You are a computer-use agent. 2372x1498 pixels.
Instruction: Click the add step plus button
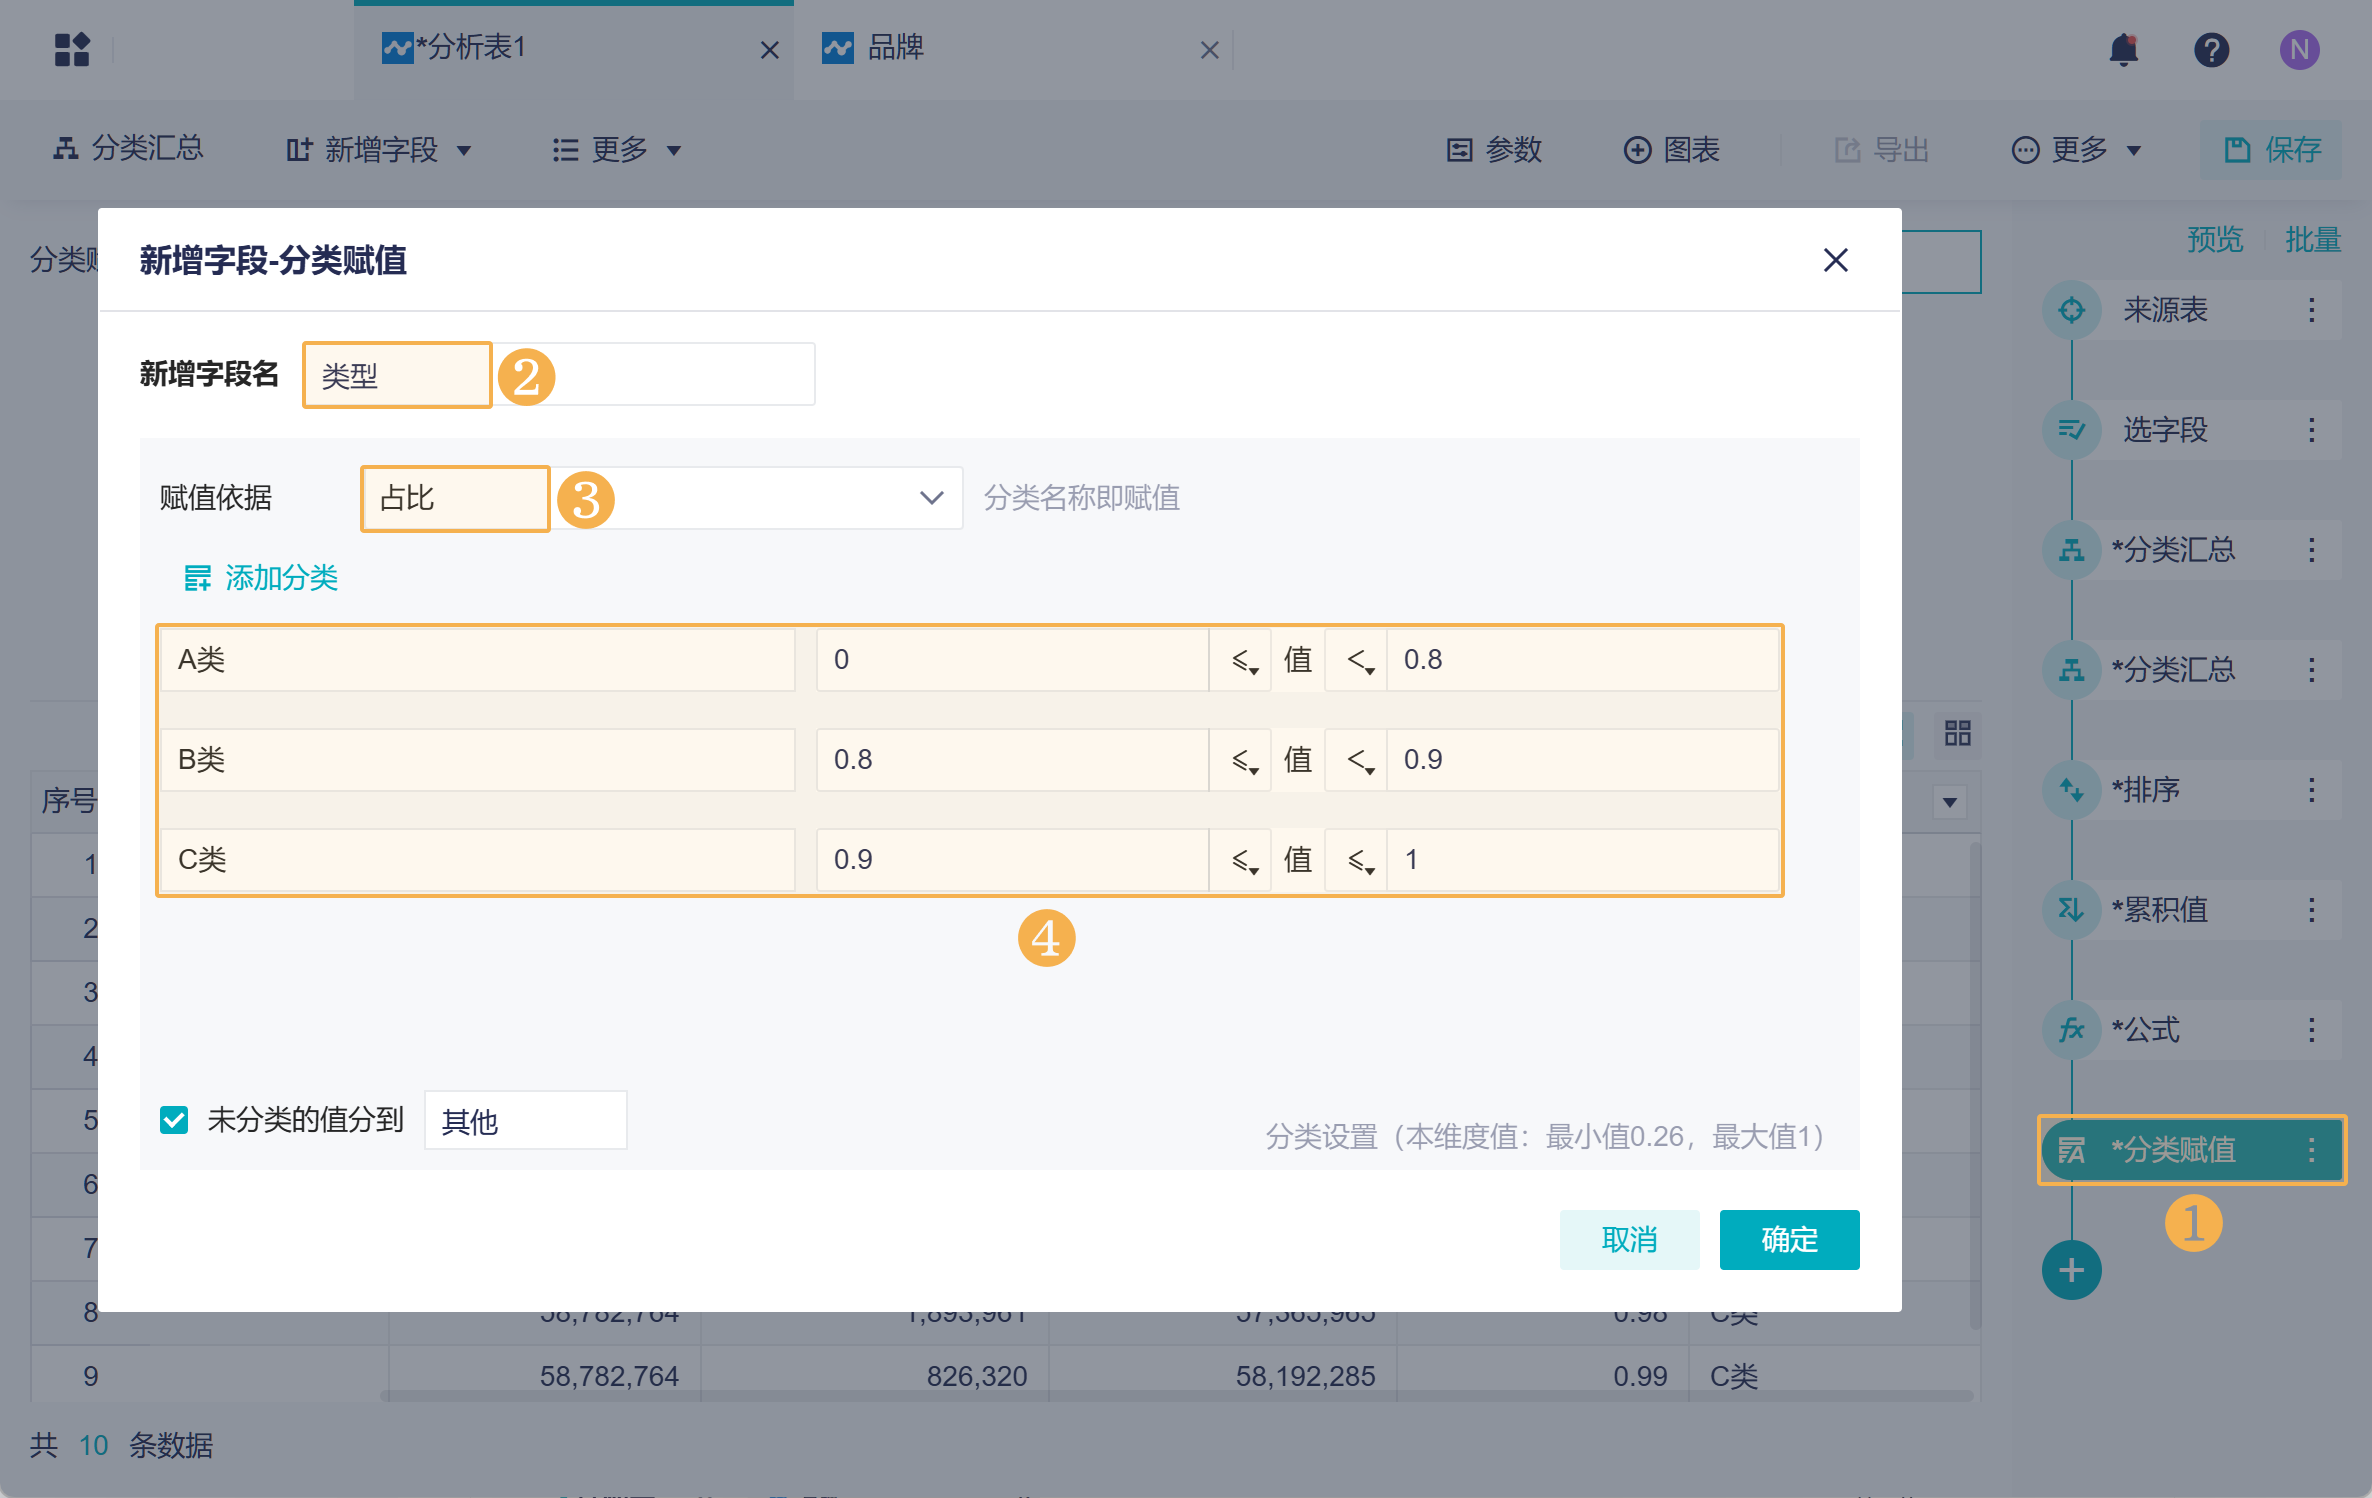pos(2071,1270)
